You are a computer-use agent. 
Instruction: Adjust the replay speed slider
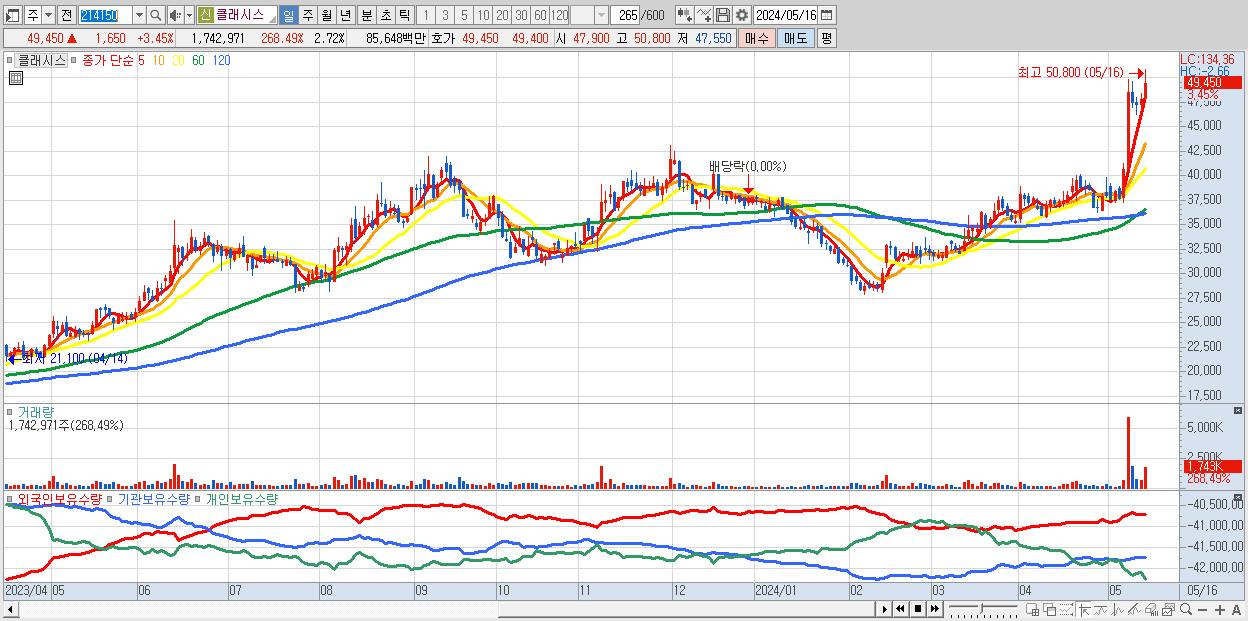click(983, 609)
